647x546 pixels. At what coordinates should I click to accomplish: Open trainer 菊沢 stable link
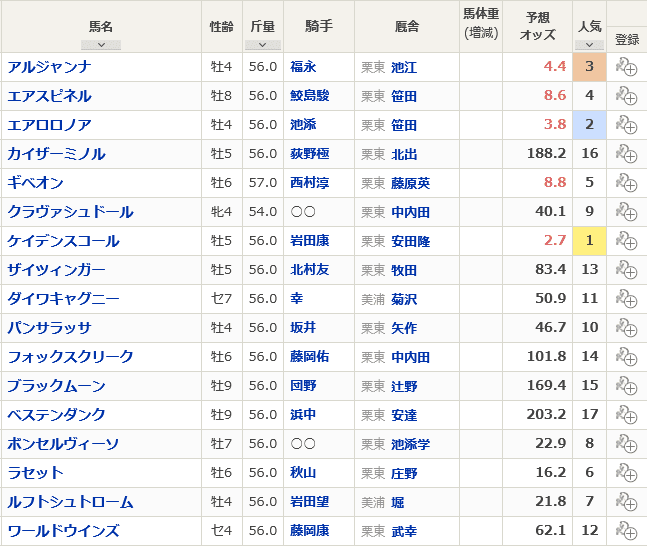404,299
